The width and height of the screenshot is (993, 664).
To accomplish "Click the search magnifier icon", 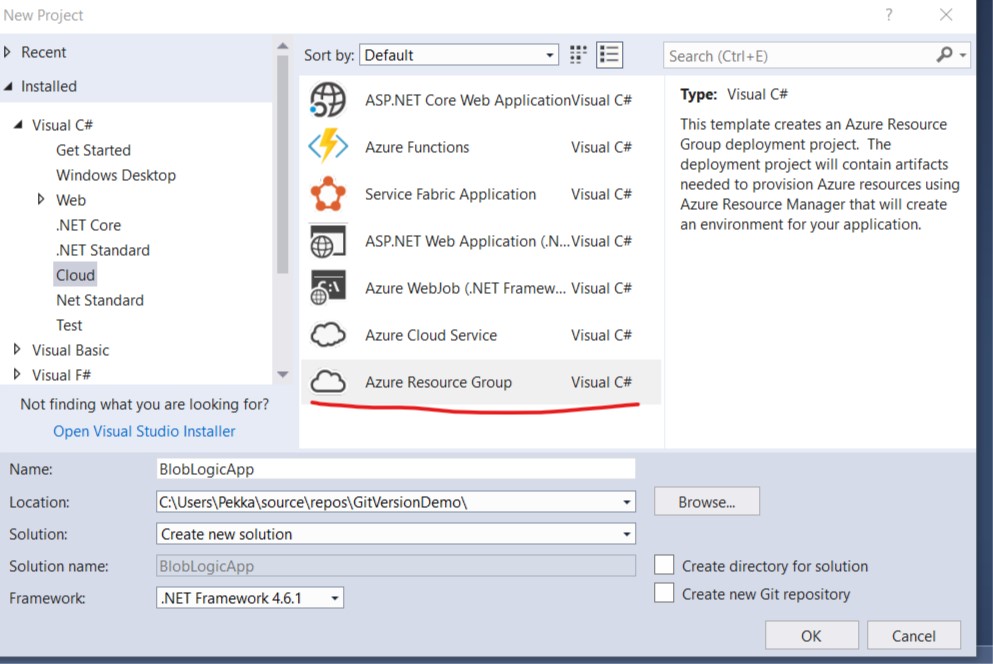I will 944,55.
